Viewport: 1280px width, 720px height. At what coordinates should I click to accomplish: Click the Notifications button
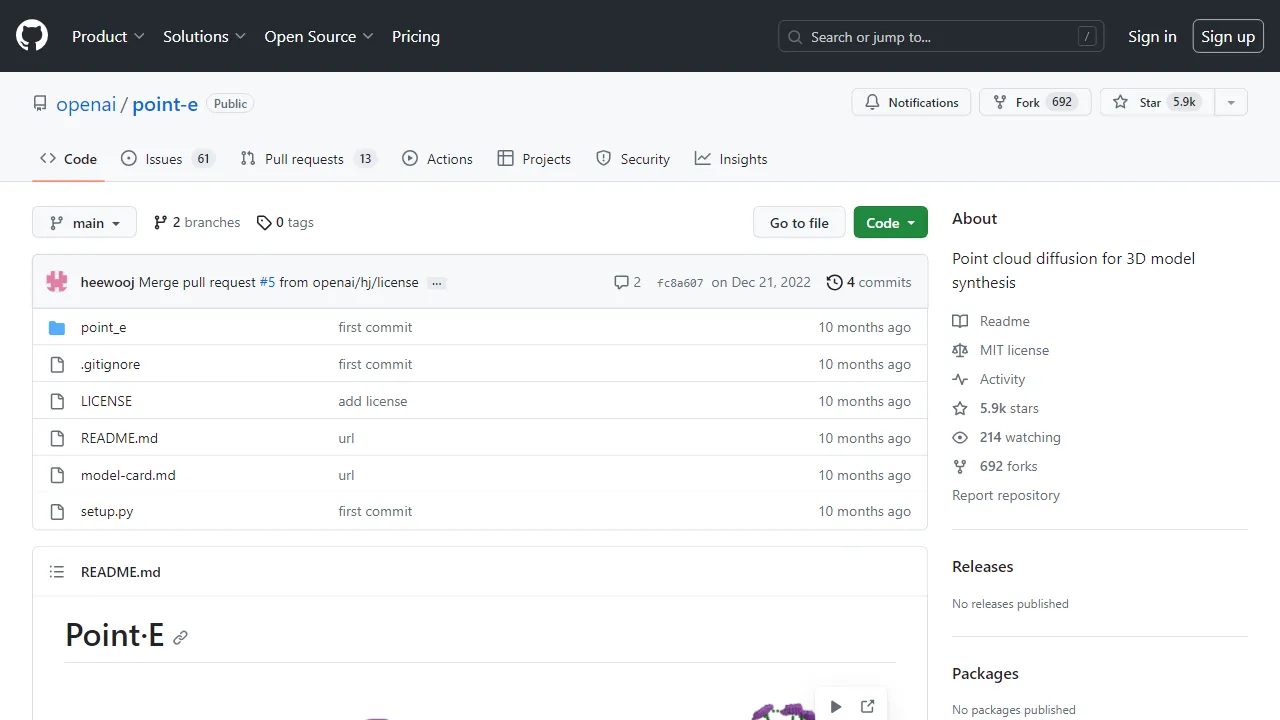tap(911, 102)
